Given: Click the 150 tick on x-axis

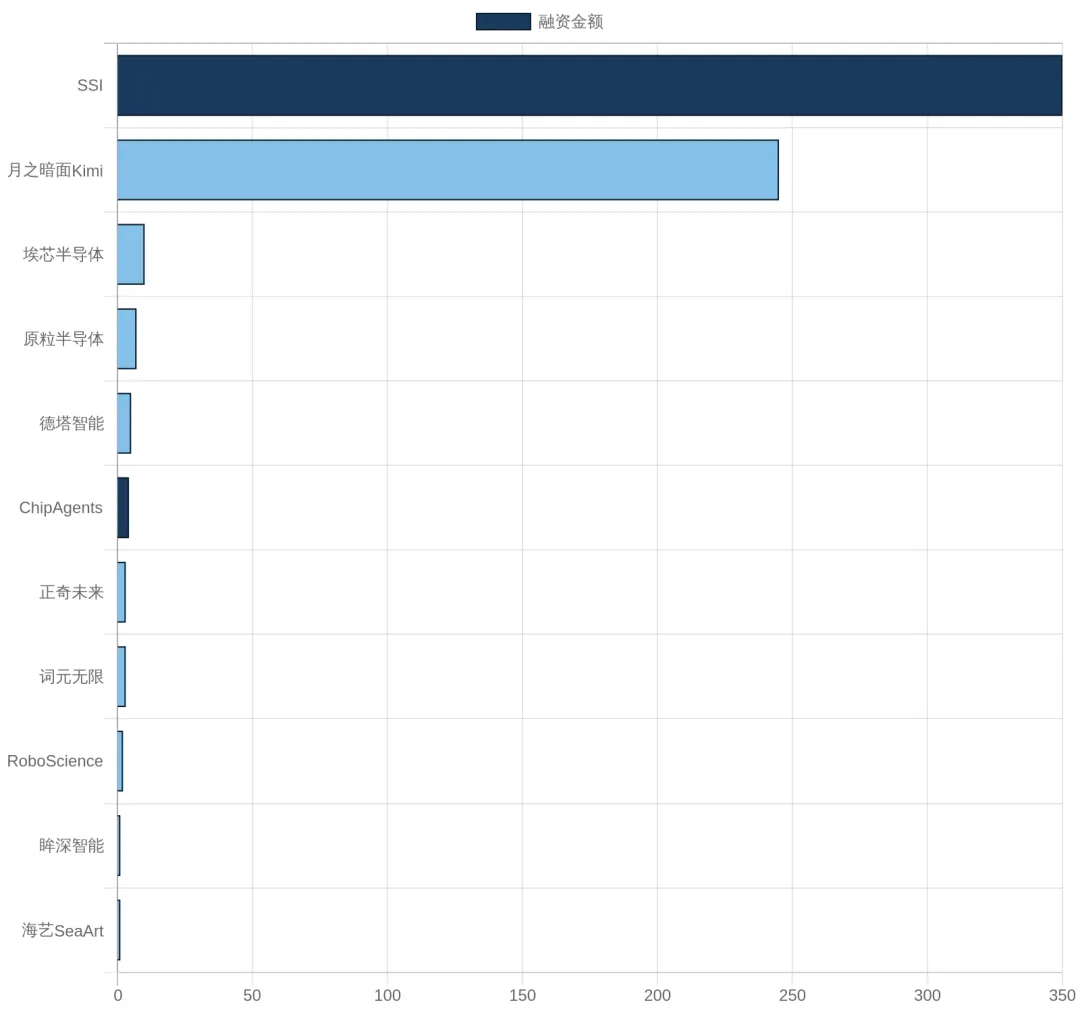Looking at the screenshot, I should point(522,995).
